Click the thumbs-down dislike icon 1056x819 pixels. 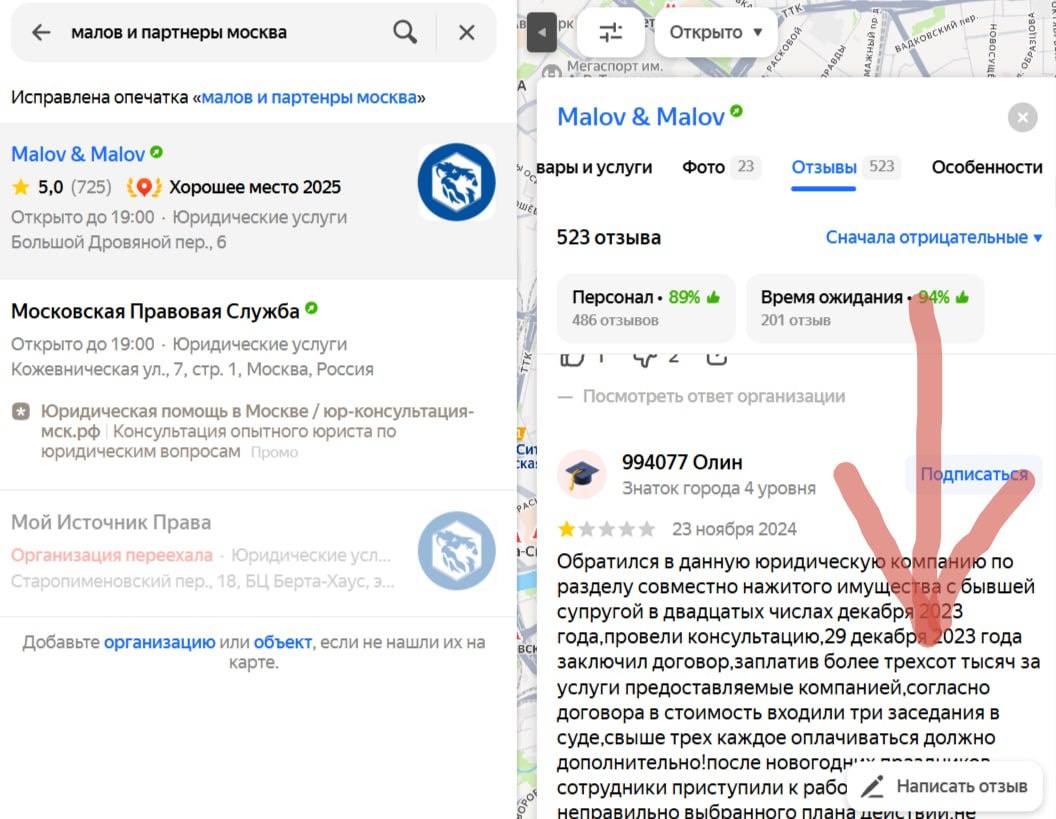tap(645, 359)
